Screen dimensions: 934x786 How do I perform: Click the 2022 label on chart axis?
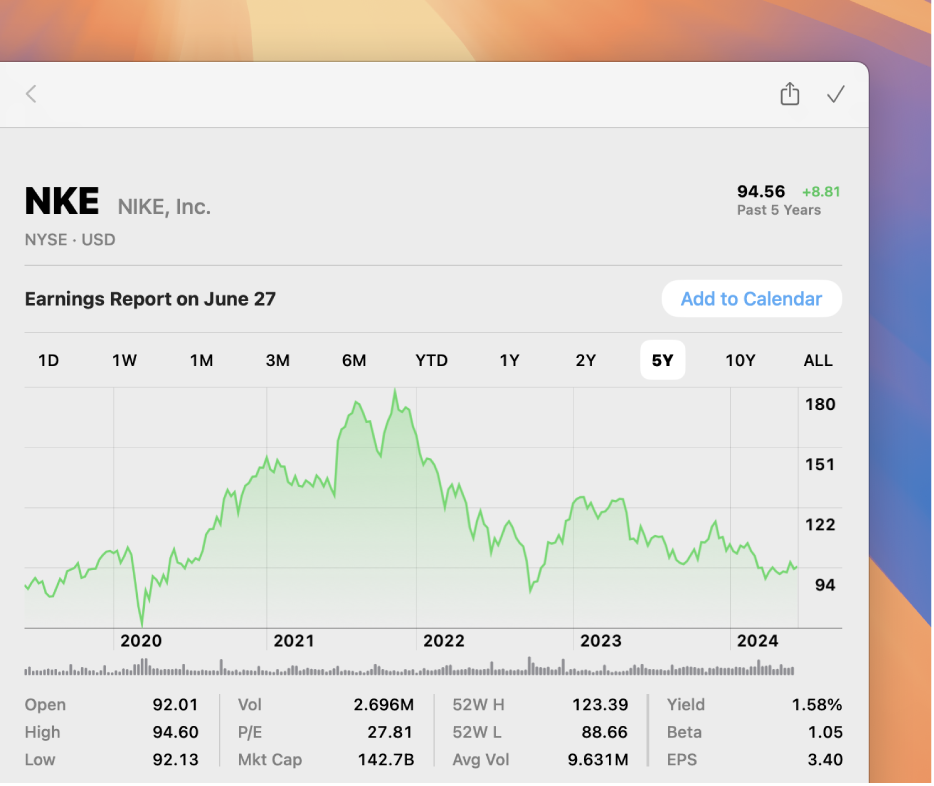[x=444, y=641]
